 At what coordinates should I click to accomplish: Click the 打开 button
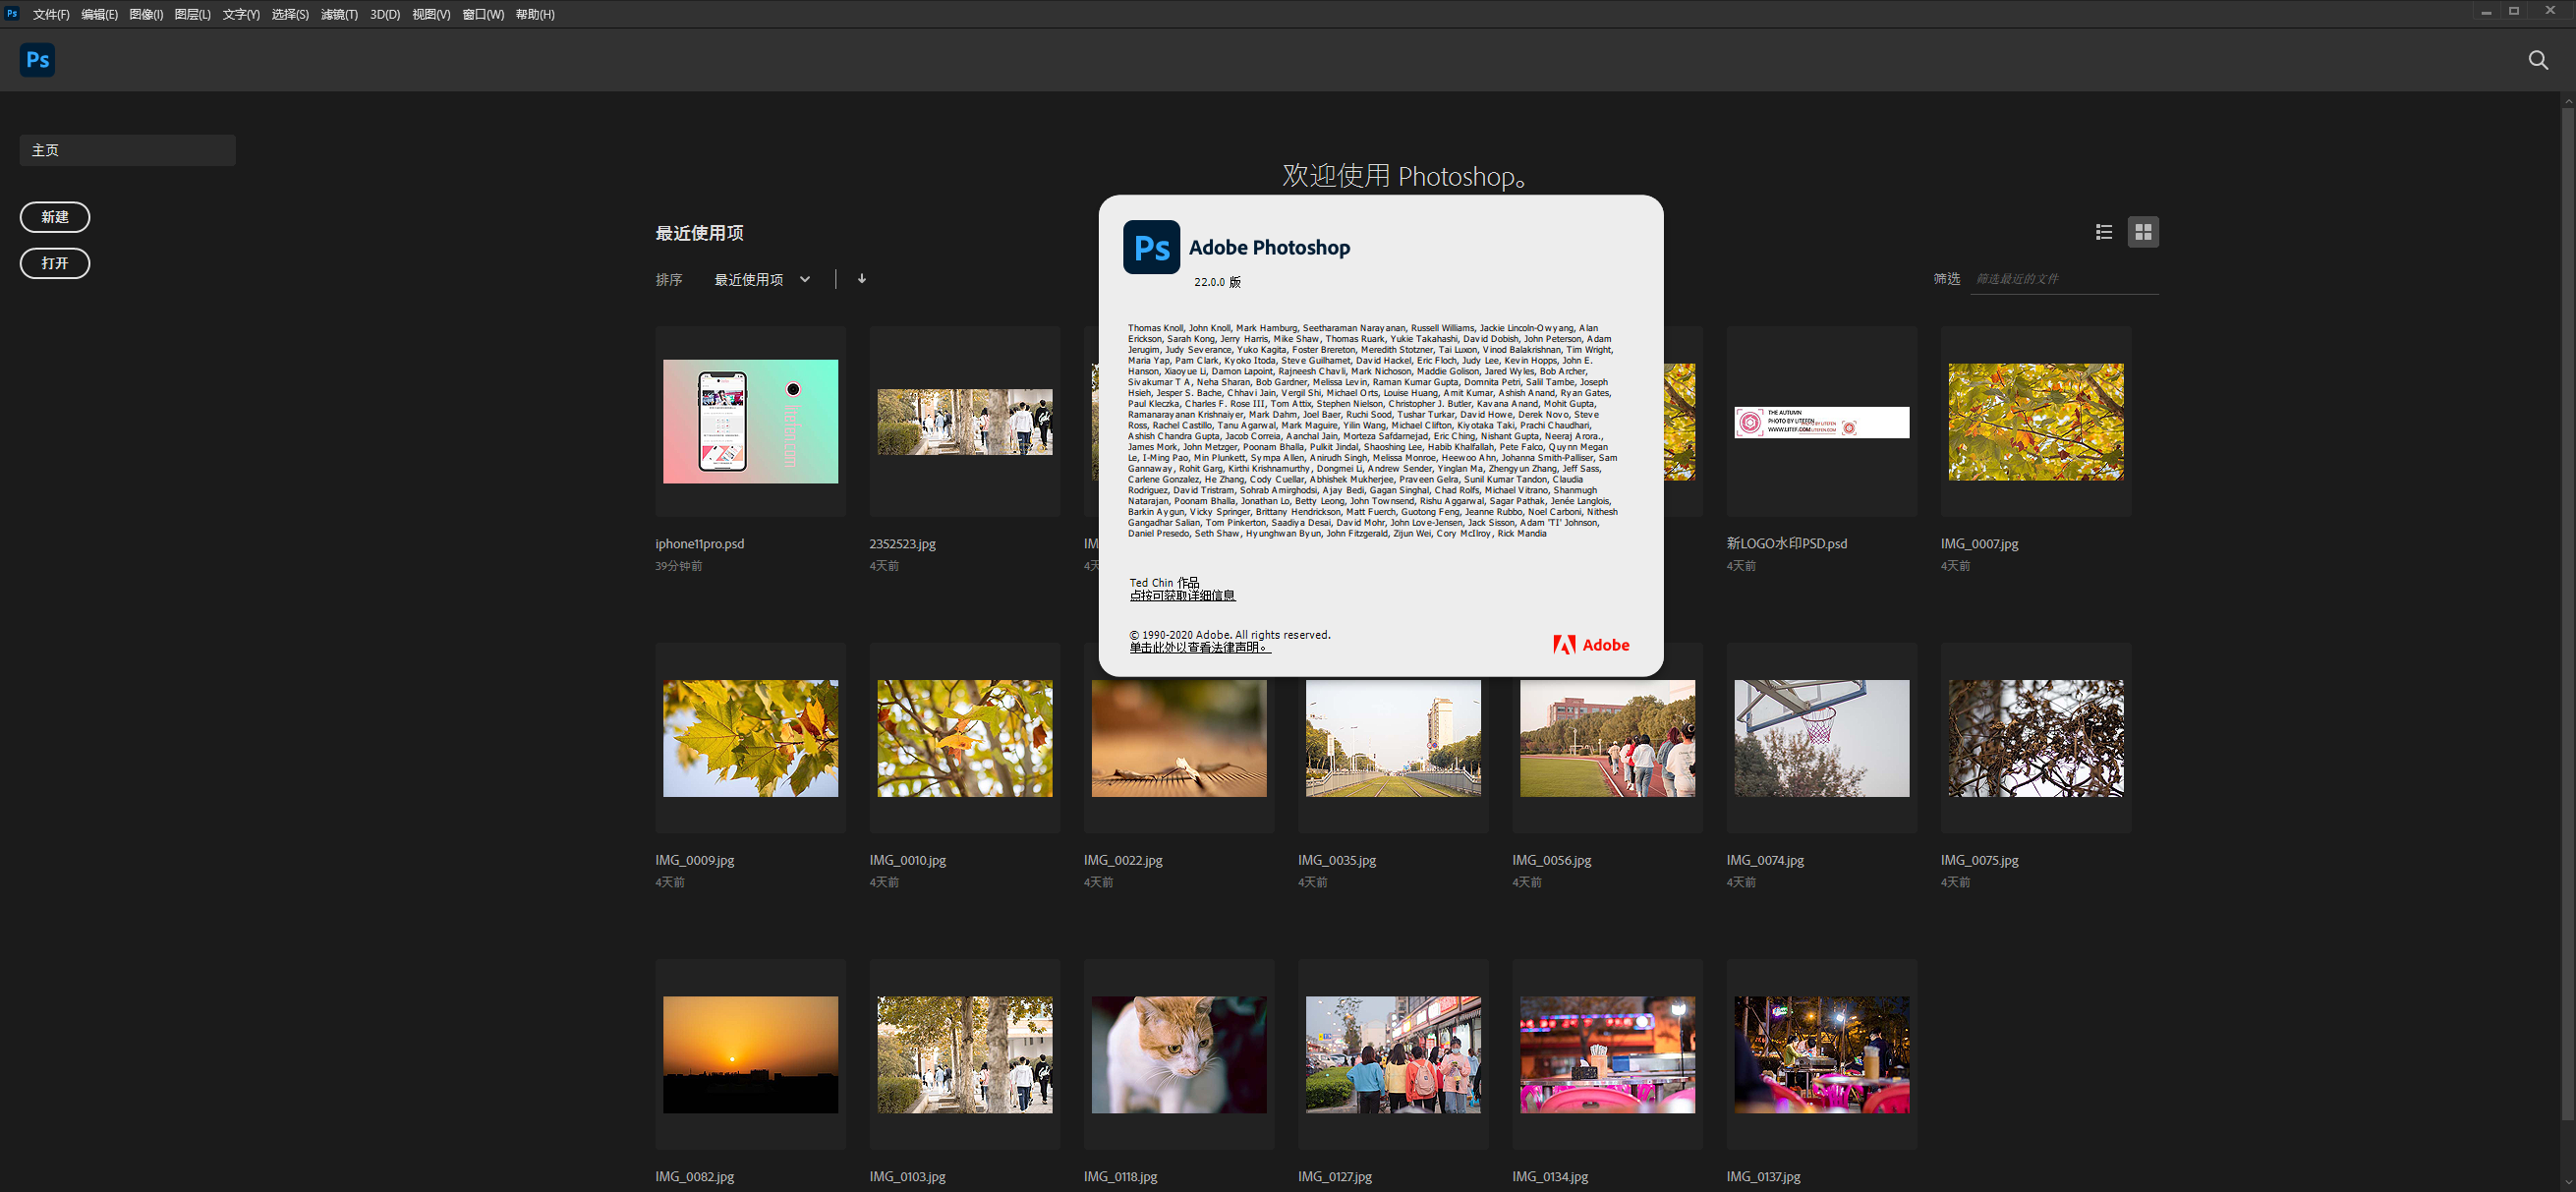[x=55, y=263]
